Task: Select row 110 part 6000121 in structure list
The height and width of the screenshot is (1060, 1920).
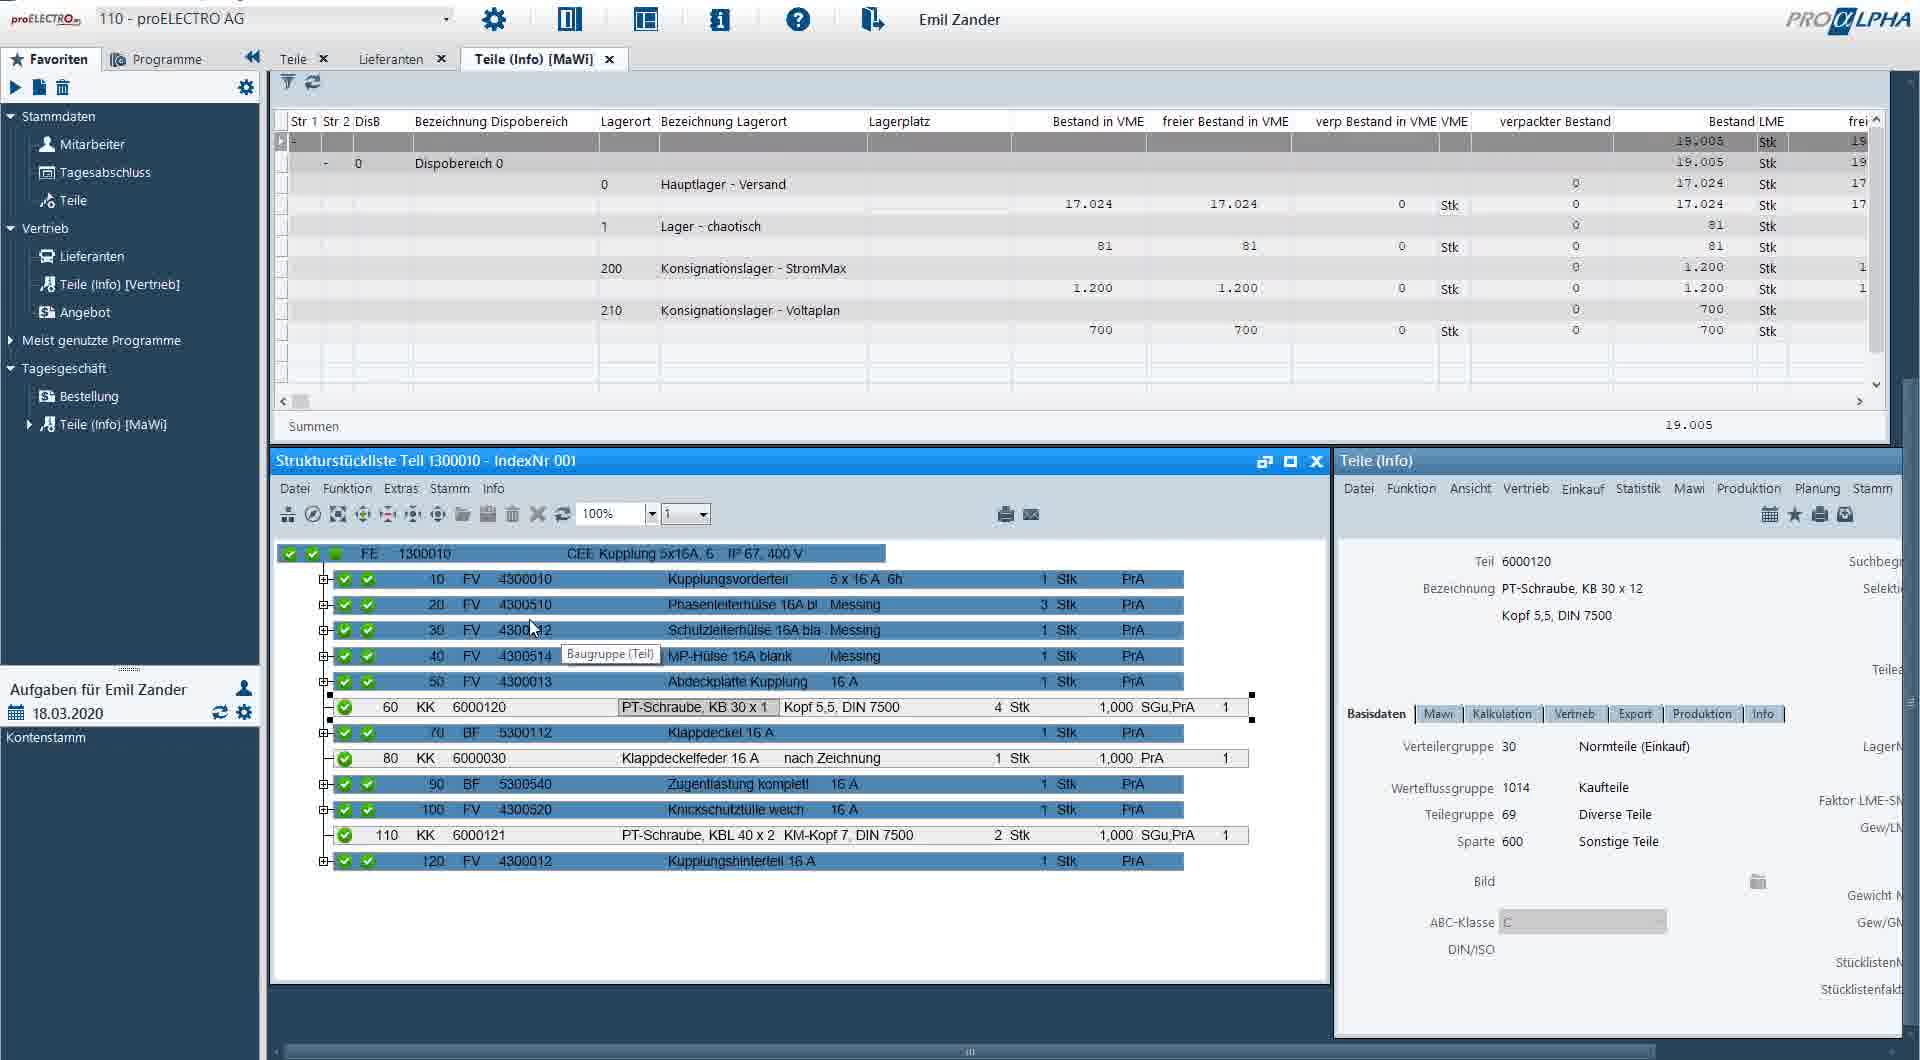Action: pyautogui.click(x=791, y=835)
